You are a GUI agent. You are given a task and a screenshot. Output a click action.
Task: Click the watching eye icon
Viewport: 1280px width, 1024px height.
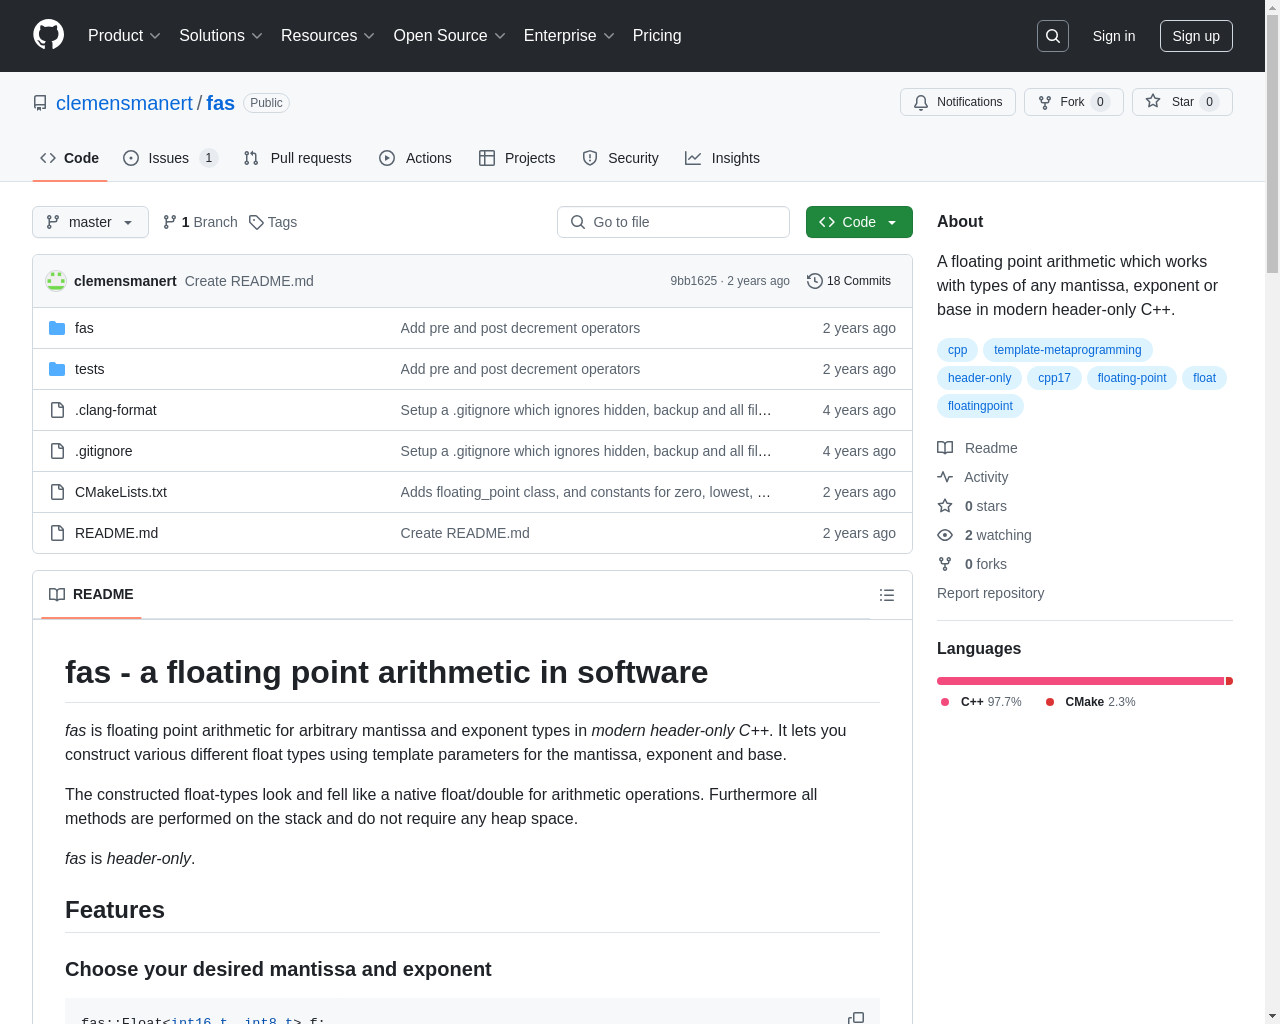(945, 535)
